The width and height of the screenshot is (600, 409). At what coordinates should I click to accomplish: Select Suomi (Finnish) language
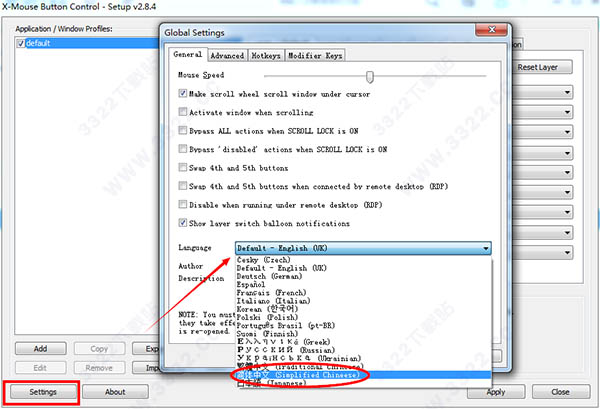point(363,334)
